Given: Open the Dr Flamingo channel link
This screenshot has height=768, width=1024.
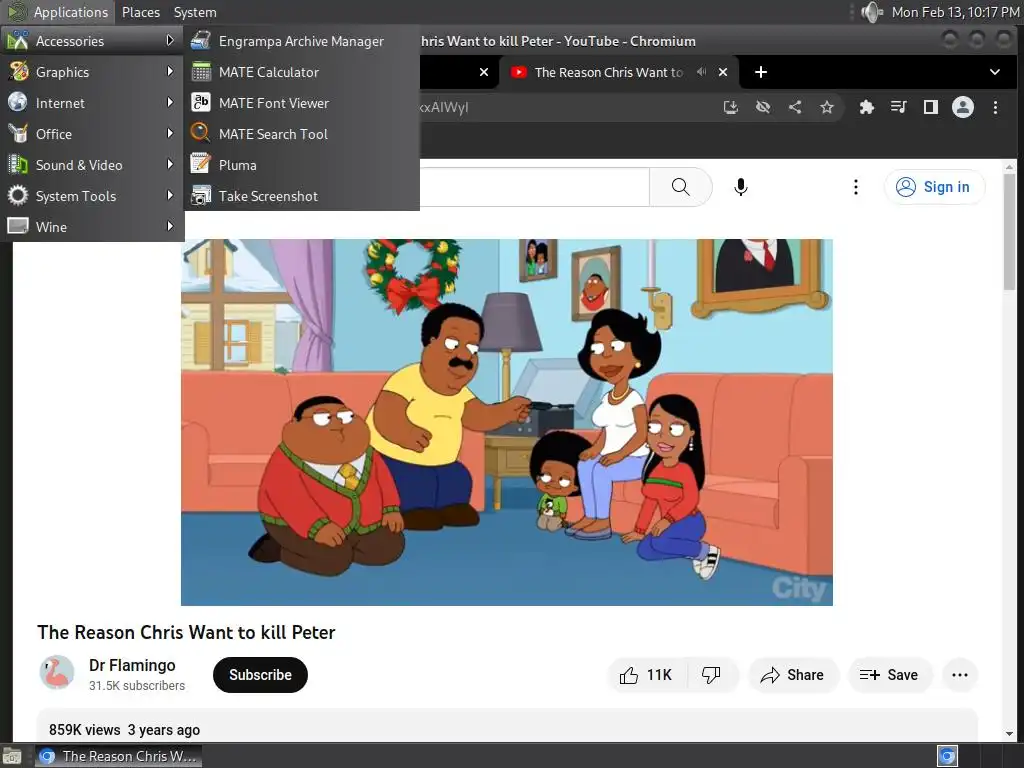Looking at the screenshot, I should (132, 665).
